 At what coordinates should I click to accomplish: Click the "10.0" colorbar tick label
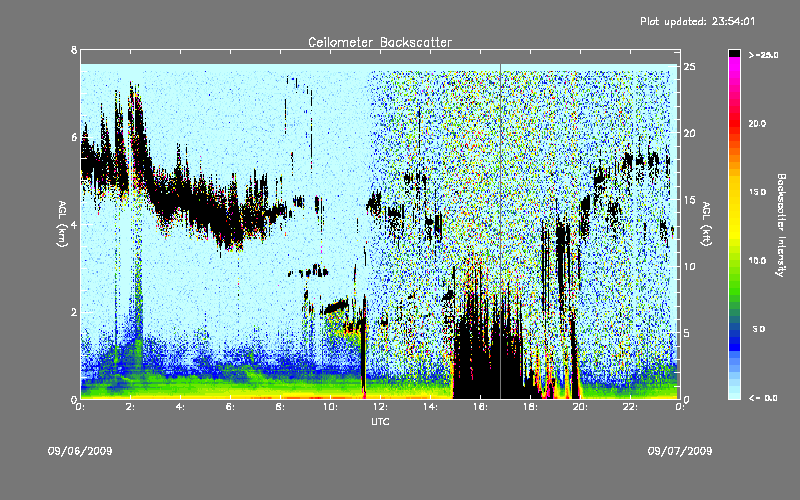click(x=757, y=261)
